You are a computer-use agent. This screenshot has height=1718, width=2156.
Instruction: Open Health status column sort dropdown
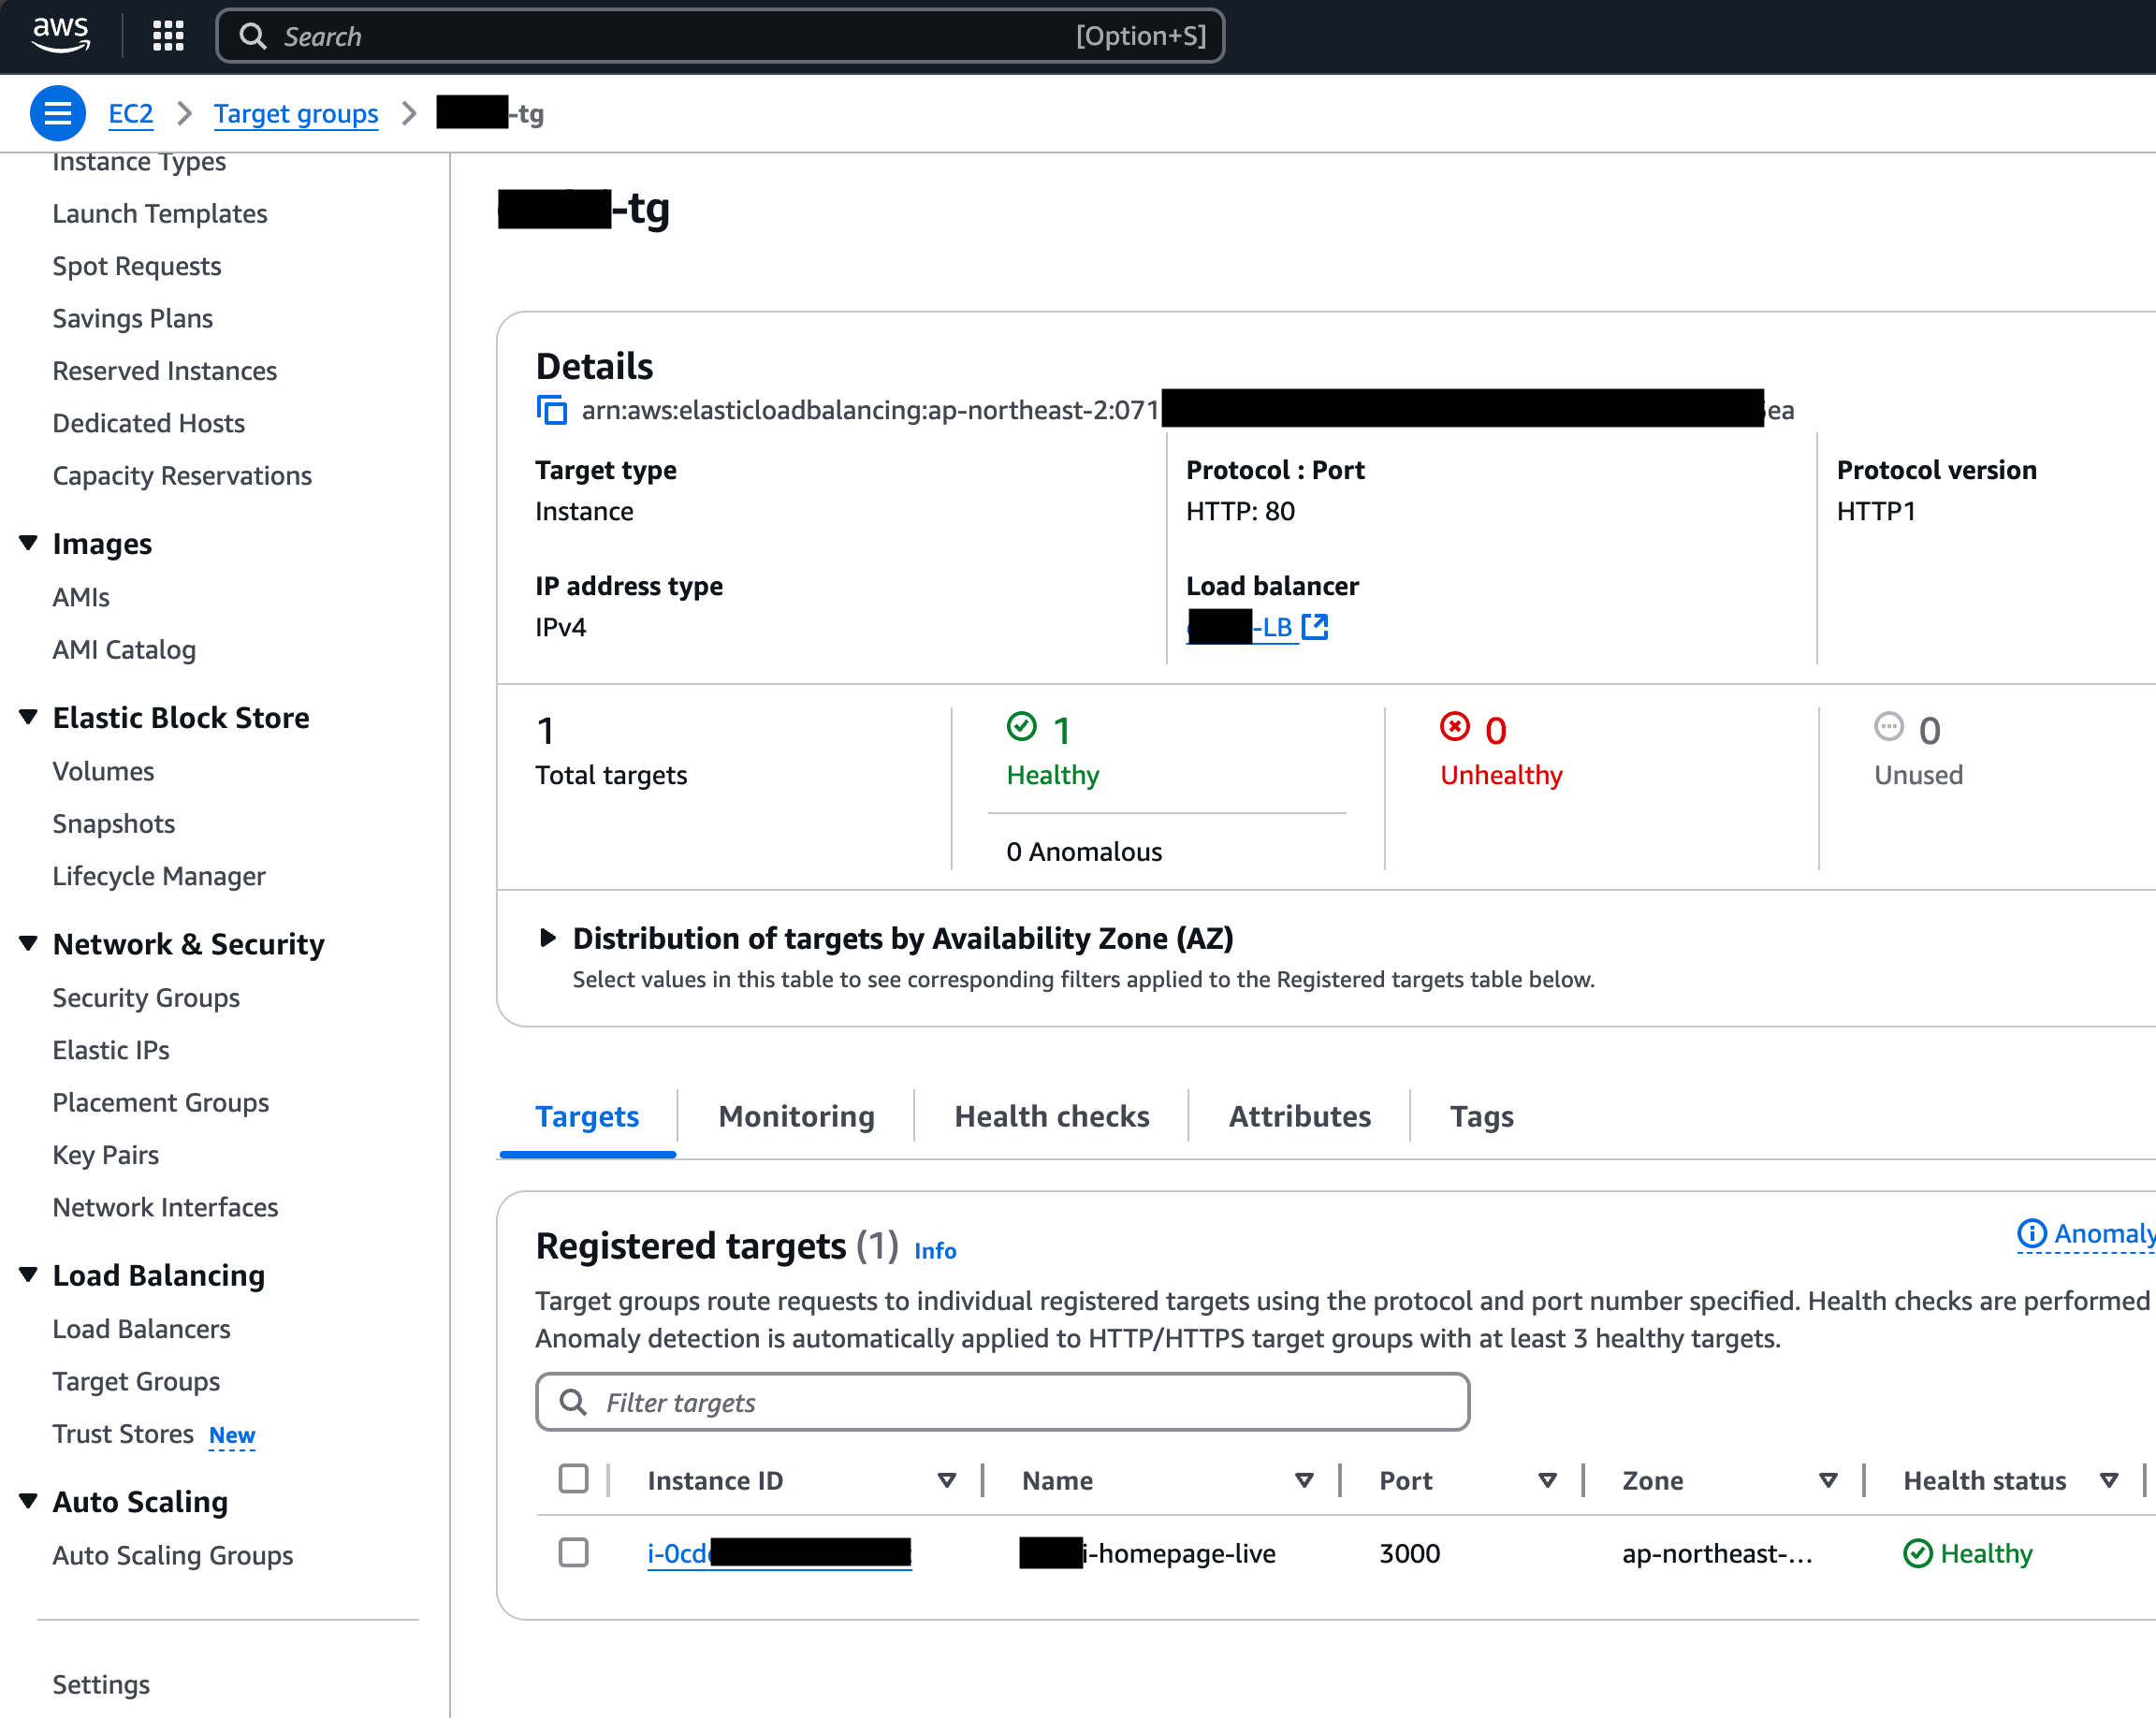[2109, 1480]
